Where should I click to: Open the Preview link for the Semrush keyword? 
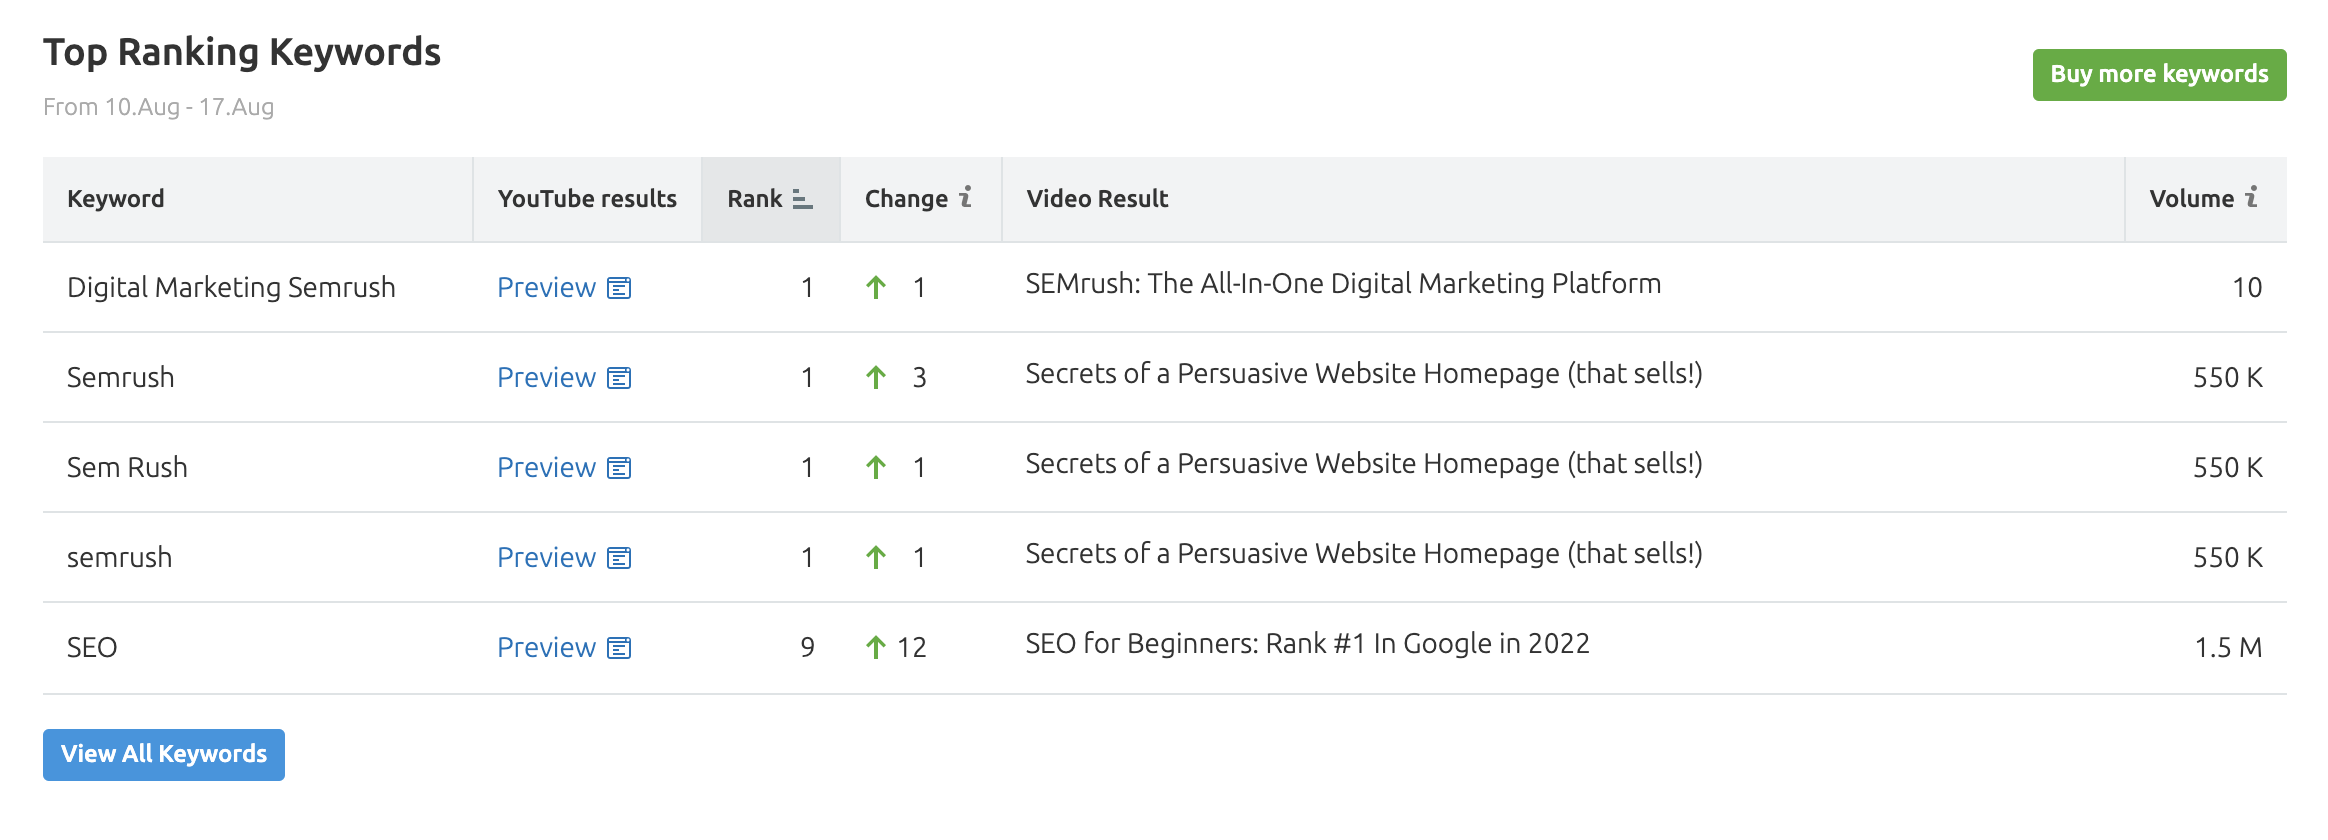pos(545,377)
